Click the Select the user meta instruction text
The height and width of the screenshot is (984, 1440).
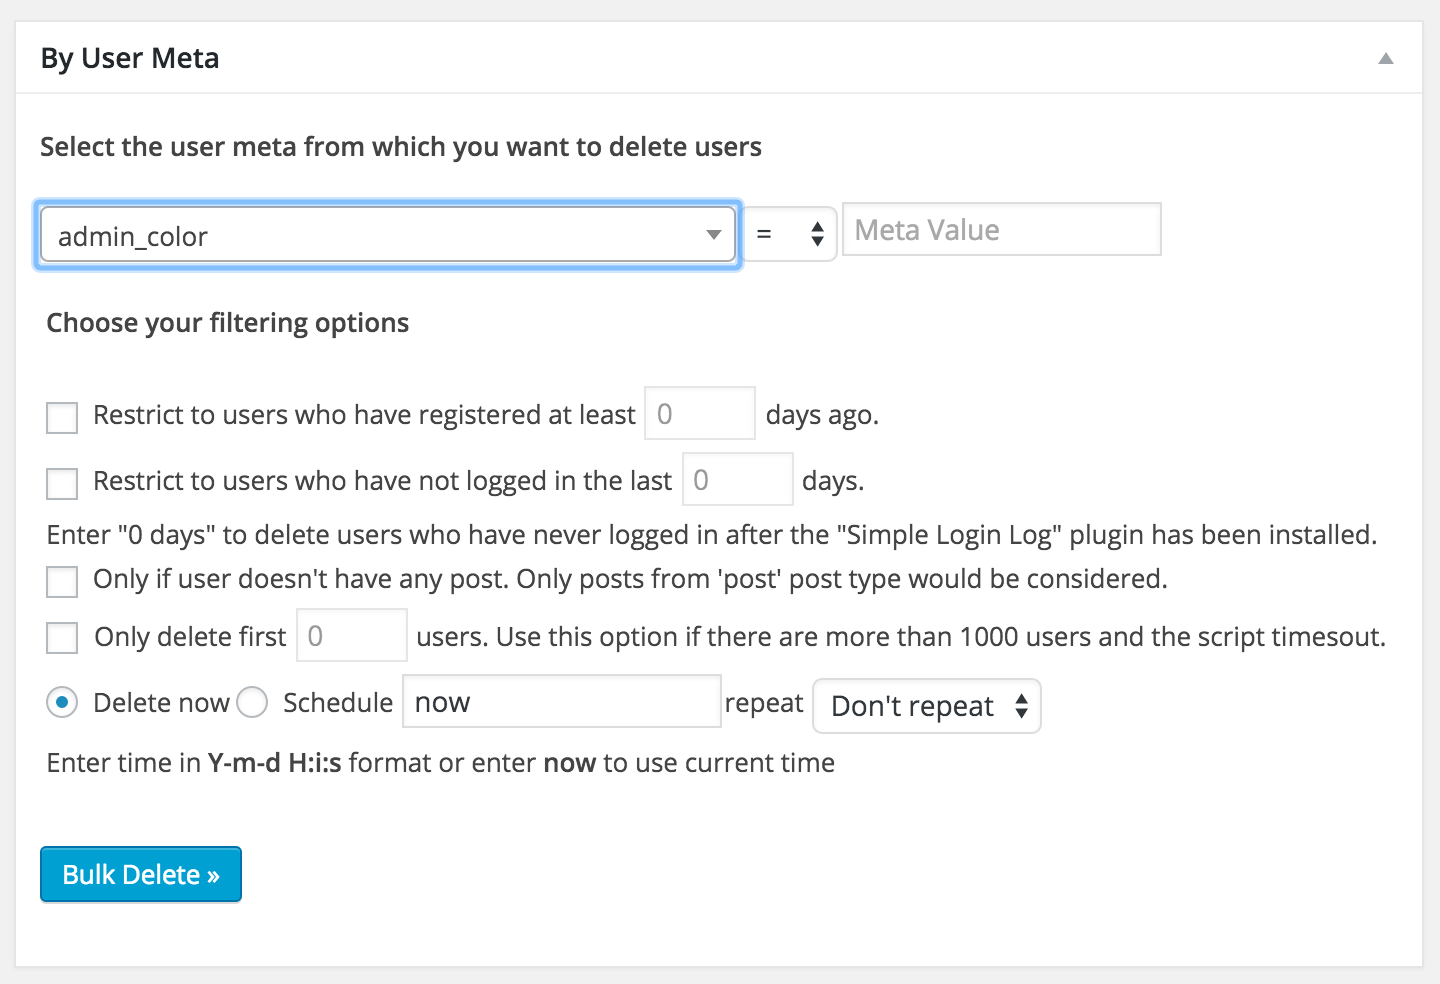click(x=401, y=147)
